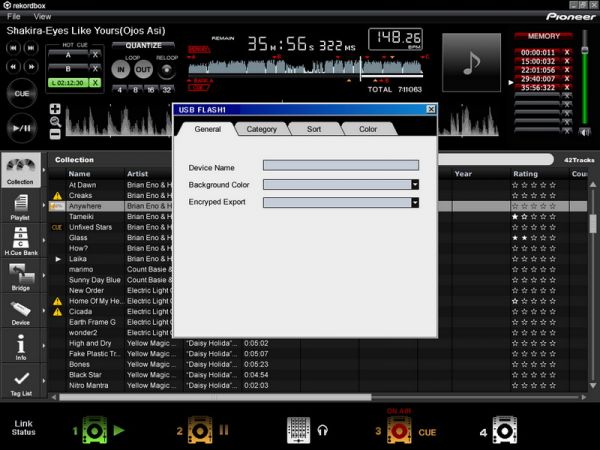Click the magnifier zoom icon
Viewport: 600px width, 450px height.
(55, 122)
